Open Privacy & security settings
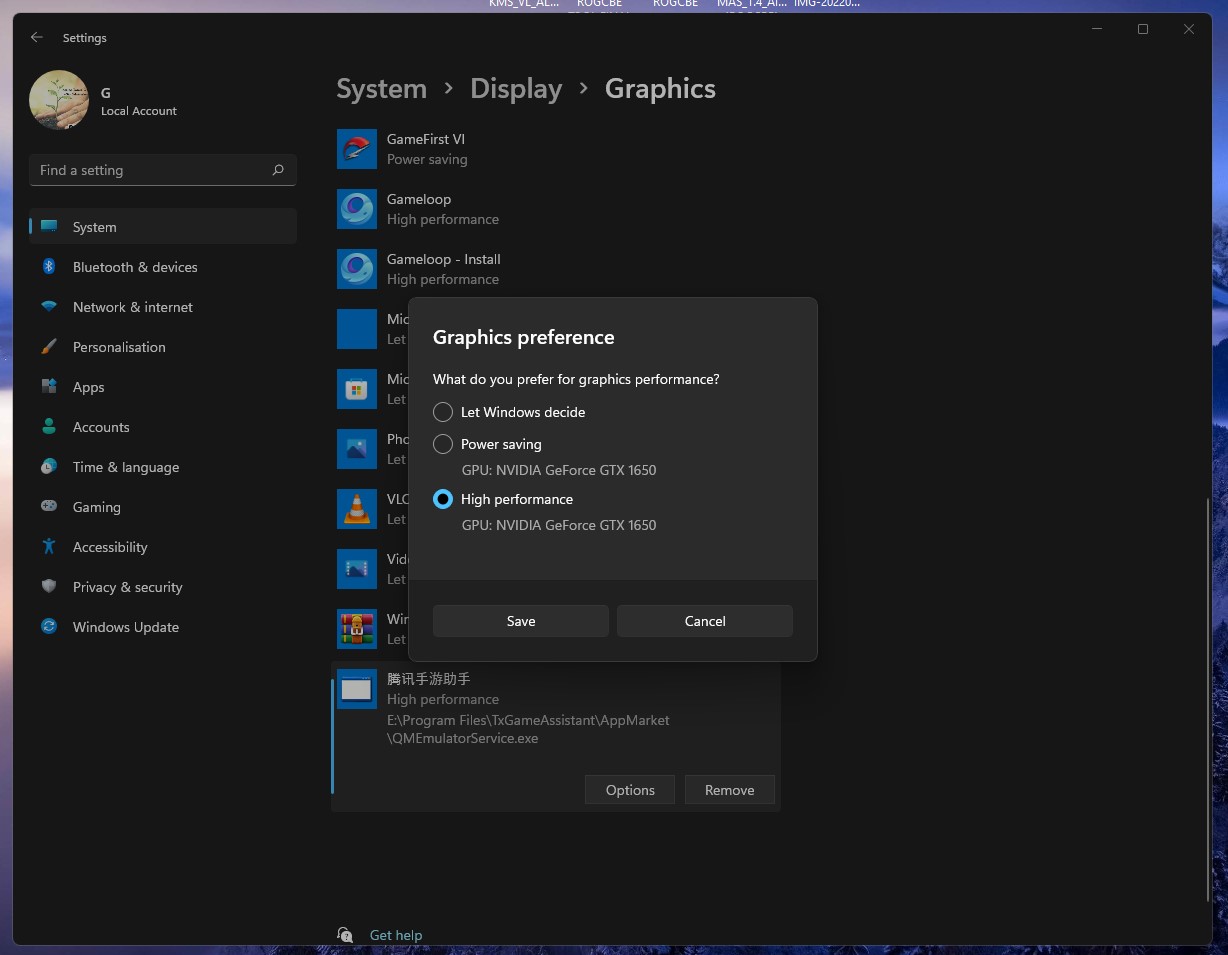The image size is (1228, 955). (163, 587)
